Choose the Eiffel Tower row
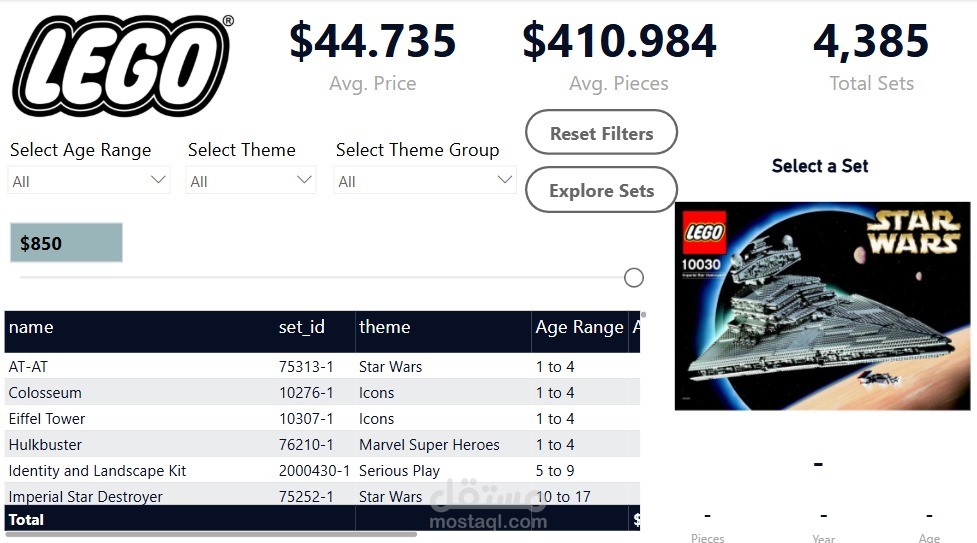This screenshot has height=543, width=977. coord(47,419)
